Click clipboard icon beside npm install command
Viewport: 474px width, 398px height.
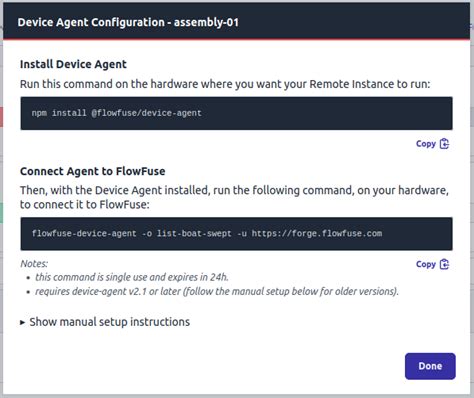444,144
